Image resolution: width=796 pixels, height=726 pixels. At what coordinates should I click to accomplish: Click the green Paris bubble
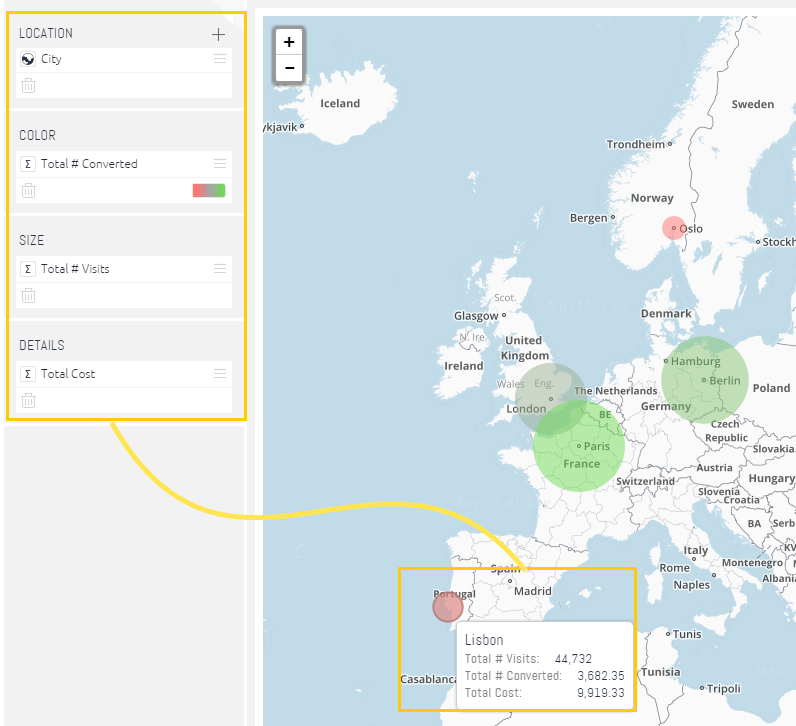point(579,446)
